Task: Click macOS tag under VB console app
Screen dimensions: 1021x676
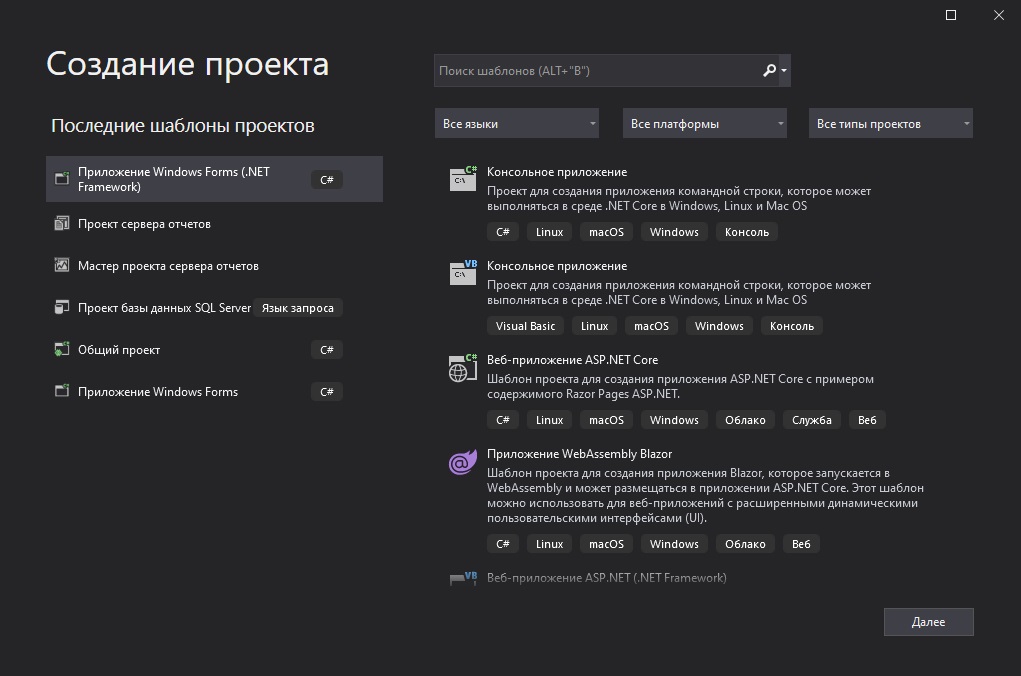Action: pos(651,326)
